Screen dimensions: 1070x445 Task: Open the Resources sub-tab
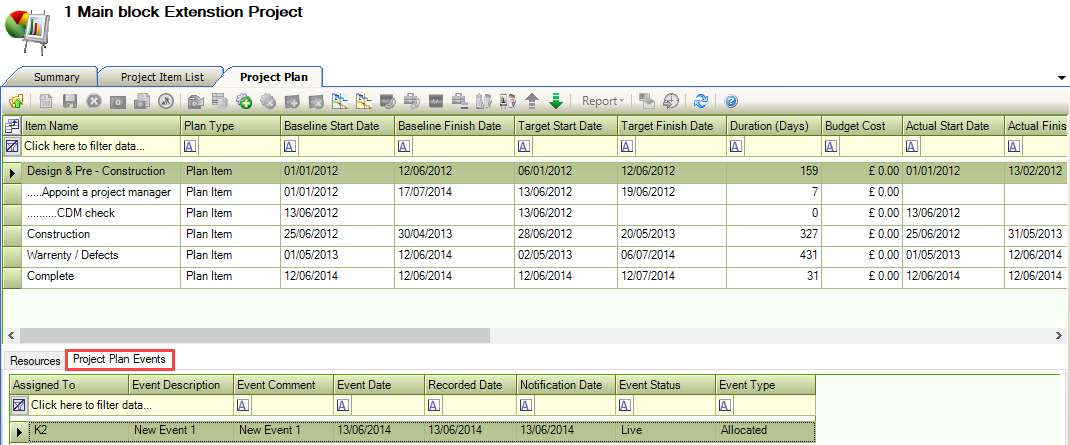[x=35, y=360]
